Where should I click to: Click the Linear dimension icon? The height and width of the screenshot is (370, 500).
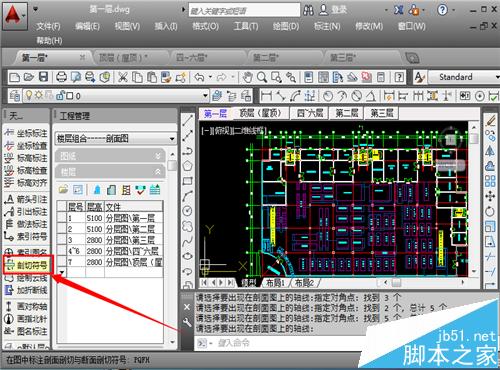point(266,96)
